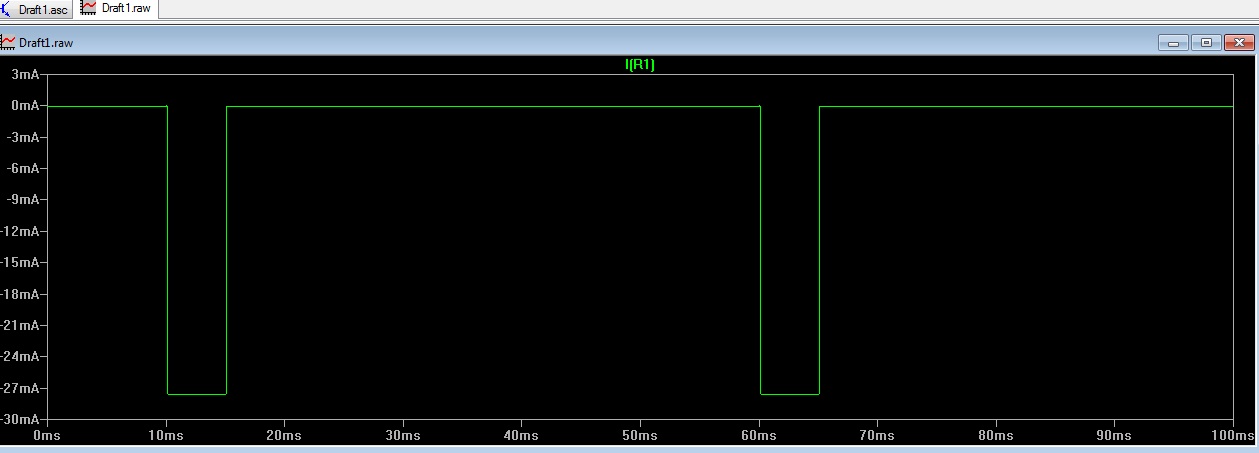Click the -15mA vertical axis label
The image size is (1259, 453).
(x=20, y=262)
